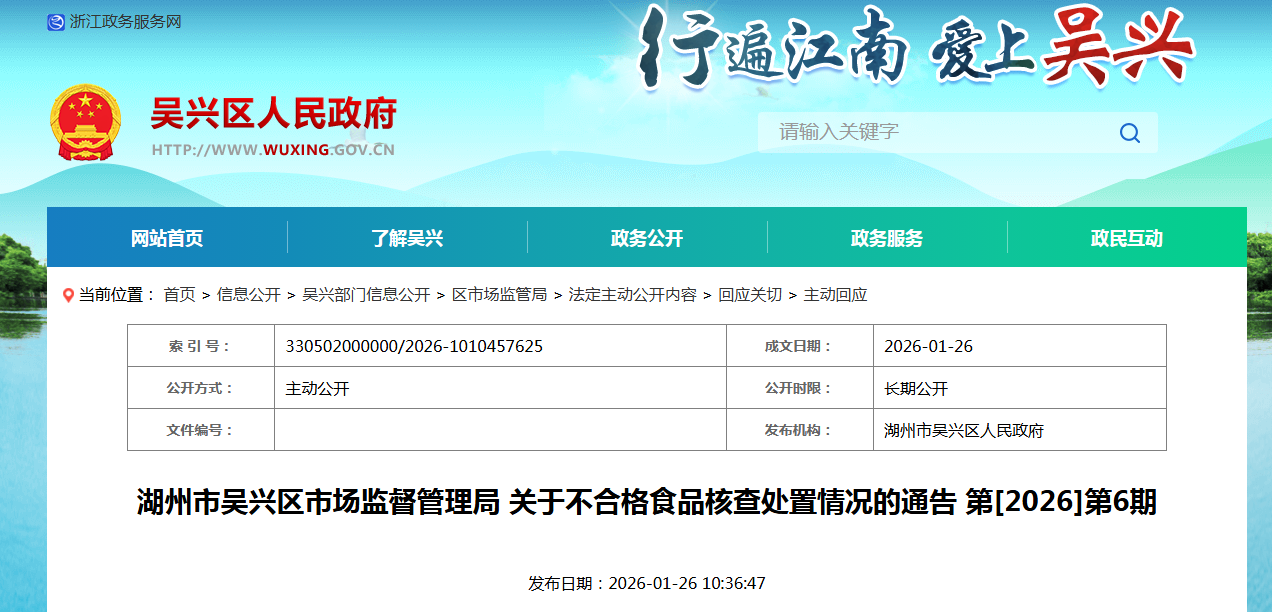Go to 吴兴部门信息公开 in the breadcrumb
1272x612 pixels.
tap(366, 295)
